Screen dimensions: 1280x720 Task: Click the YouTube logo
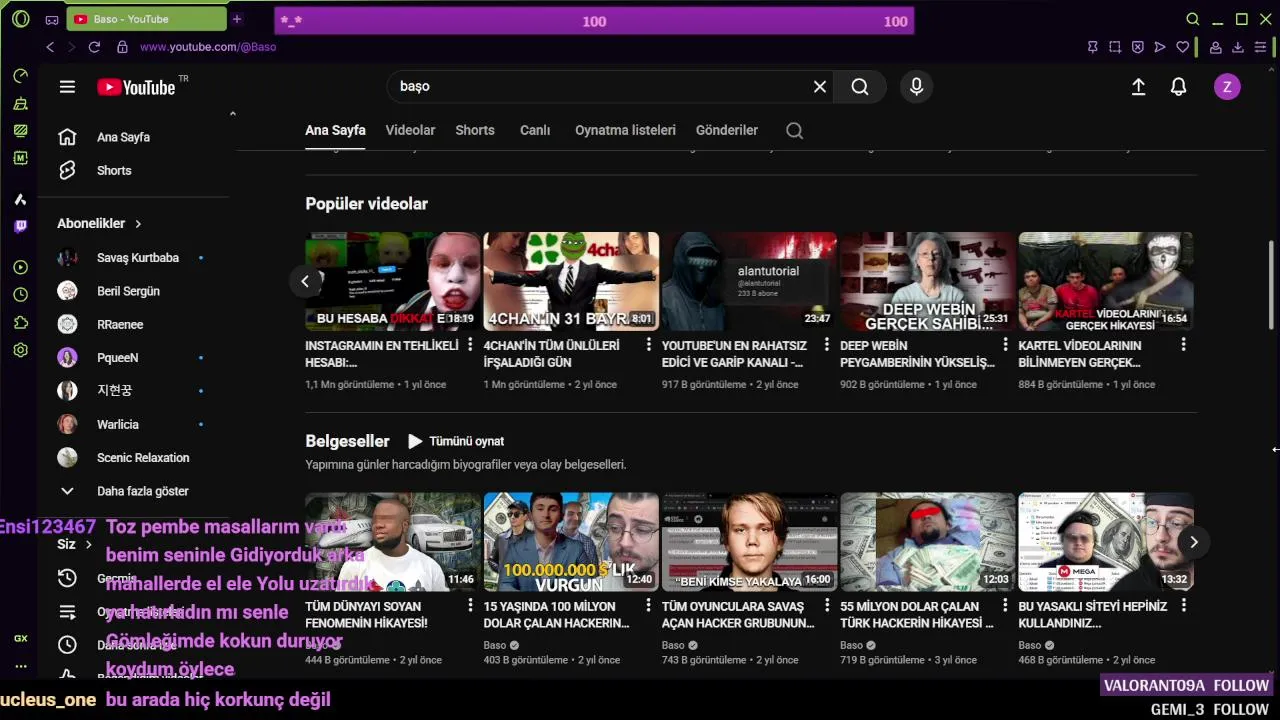point(136,88)
